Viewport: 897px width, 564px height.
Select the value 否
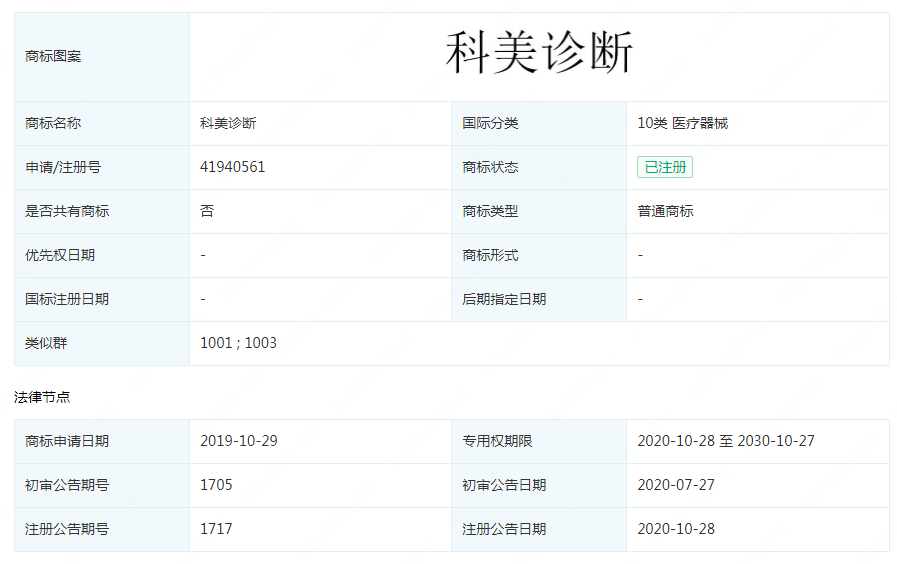[x=207, y=211]
